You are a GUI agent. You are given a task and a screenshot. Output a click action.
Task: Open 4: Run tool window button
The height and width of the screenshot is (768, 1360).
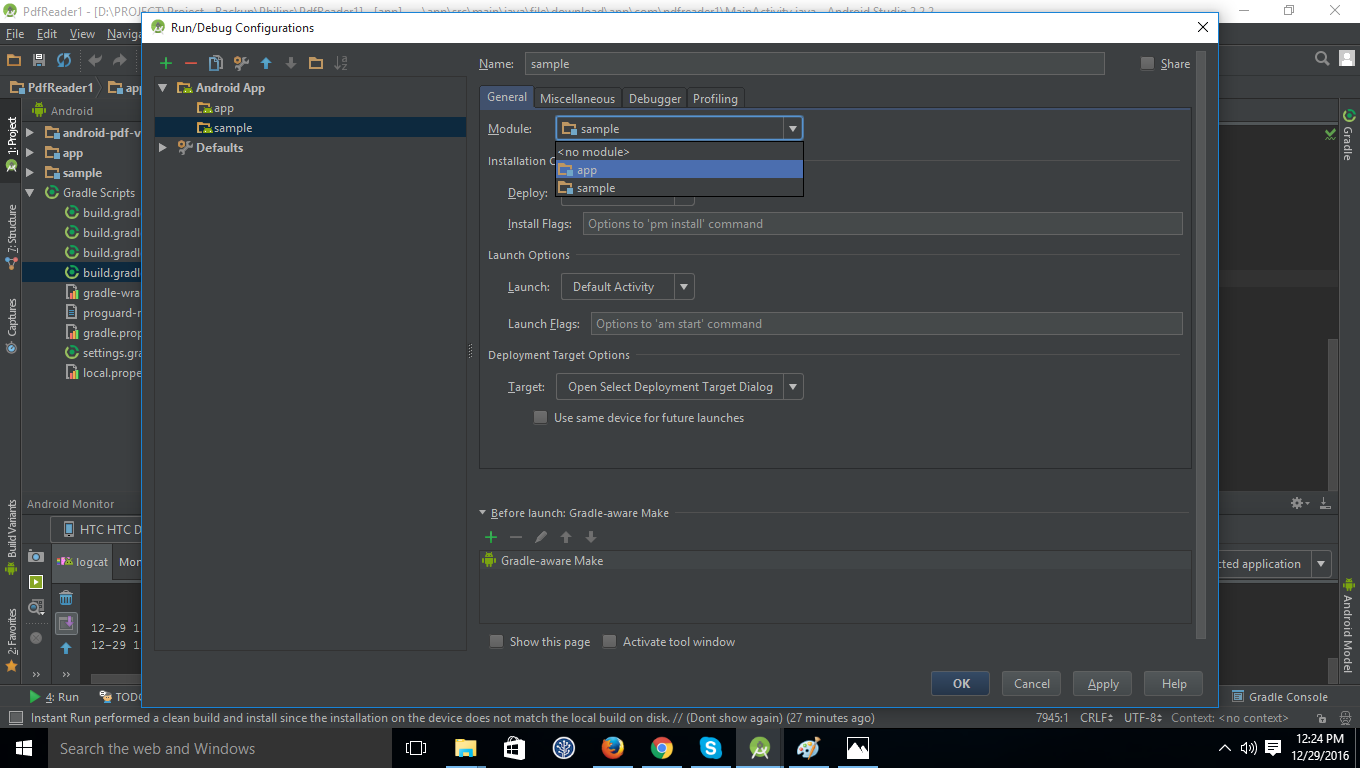pos(55,697)
